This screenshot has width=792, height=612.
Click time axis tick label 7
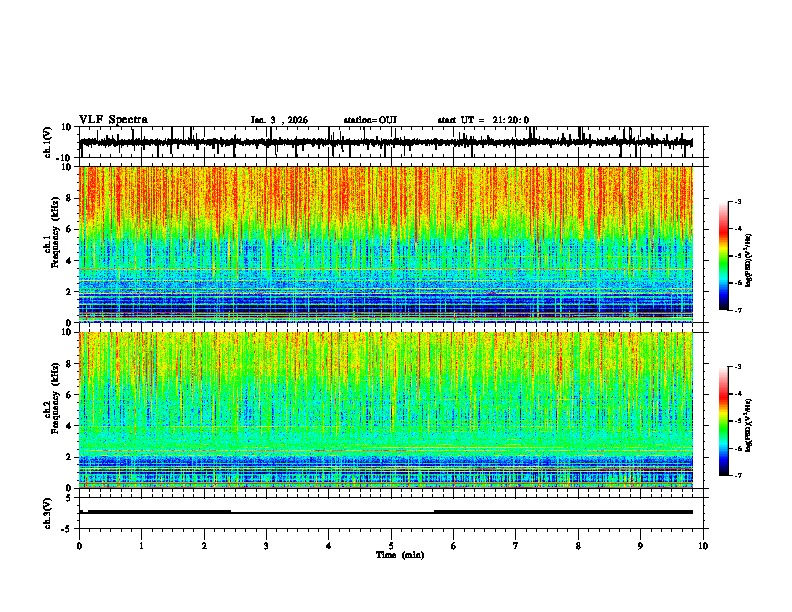pos(516,546)
